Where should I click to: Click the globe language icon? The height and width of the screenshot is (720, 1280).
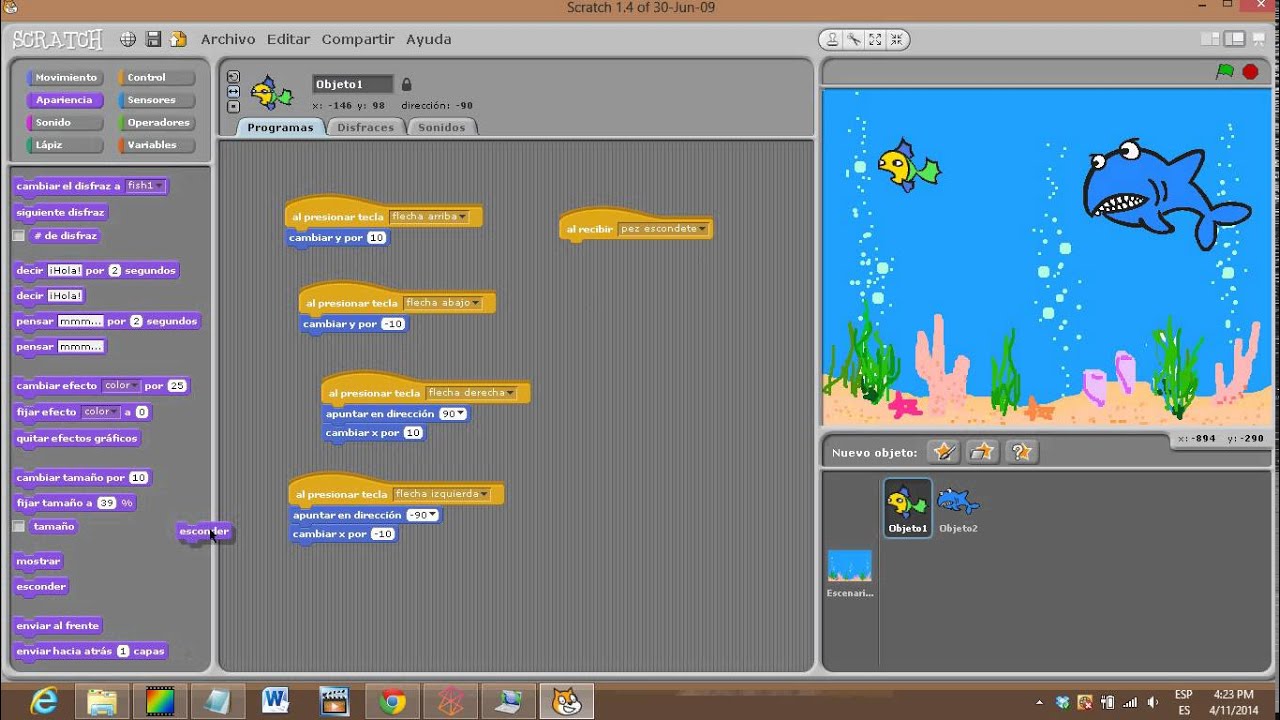128,39
